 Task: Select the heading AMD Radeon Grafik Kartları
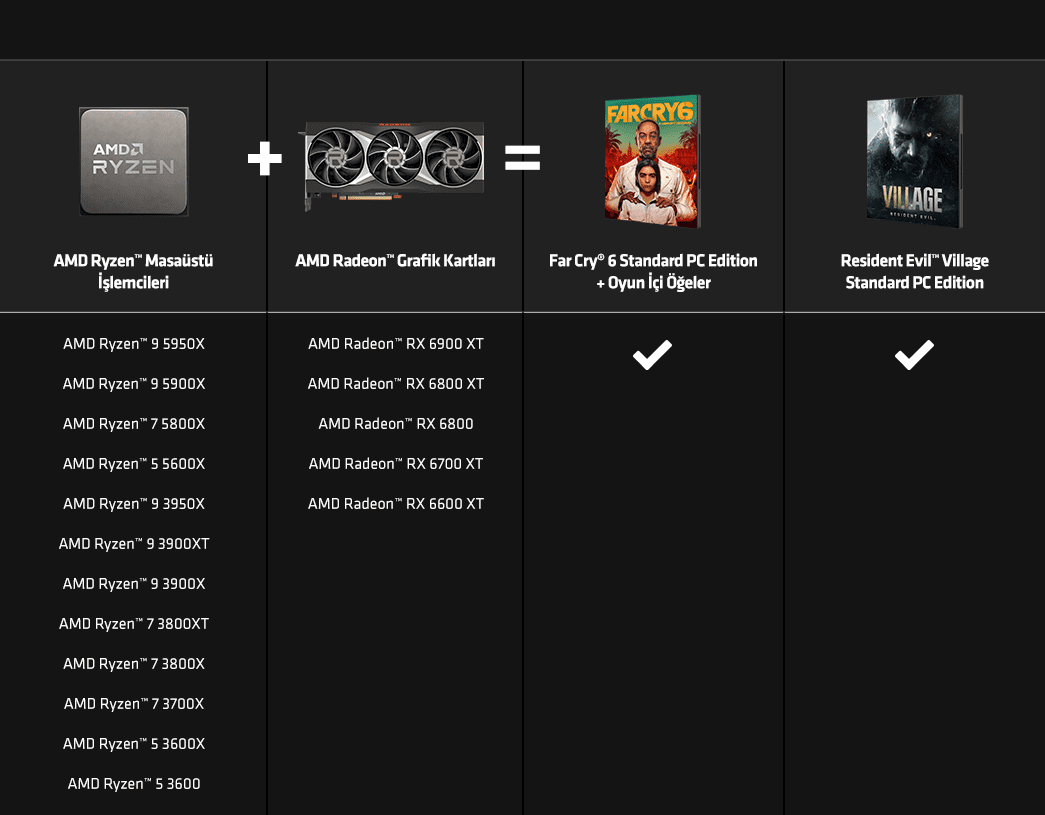pos(395,261)
